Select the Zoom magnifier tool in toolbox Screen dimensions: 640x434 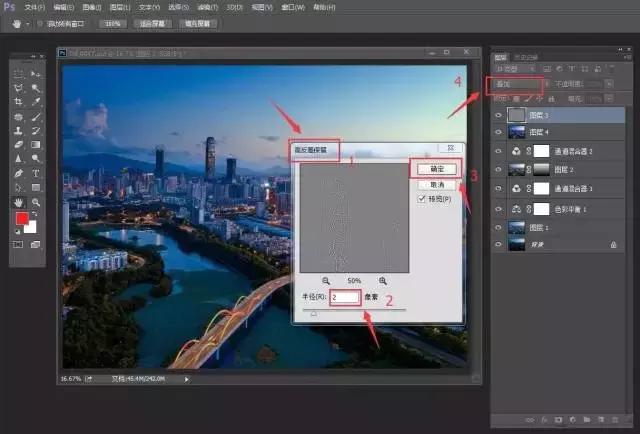pyautogui.click(x=36, y=201)
